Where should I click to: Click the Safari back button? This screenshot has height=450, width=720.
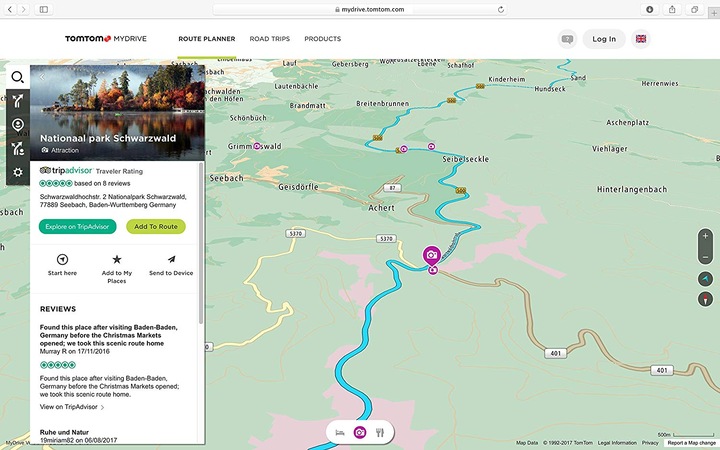pos(10,9)
